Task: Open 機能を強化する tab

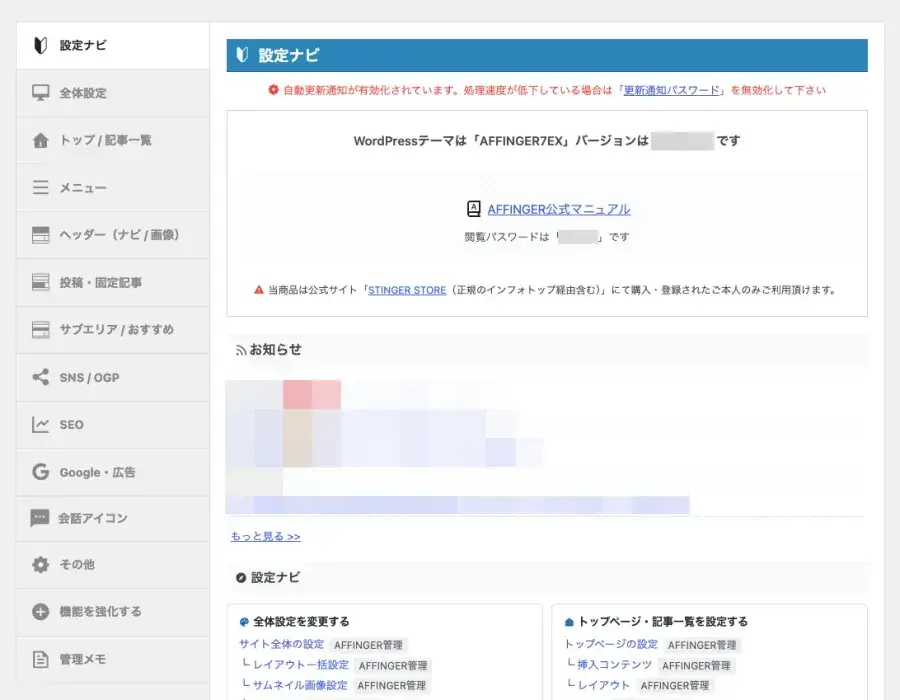Action: [x=113, y=612]
